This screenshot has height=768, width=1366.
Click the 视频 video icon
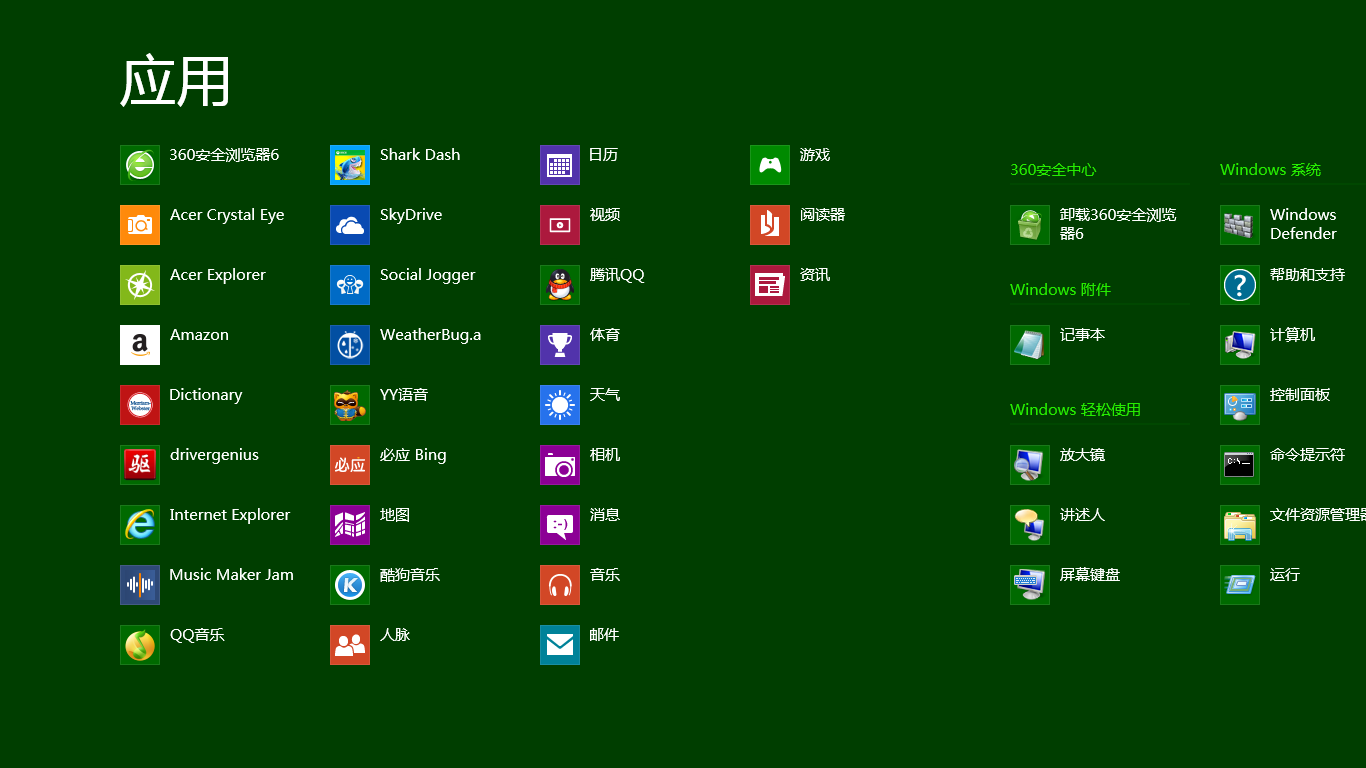tap(560, 225)
